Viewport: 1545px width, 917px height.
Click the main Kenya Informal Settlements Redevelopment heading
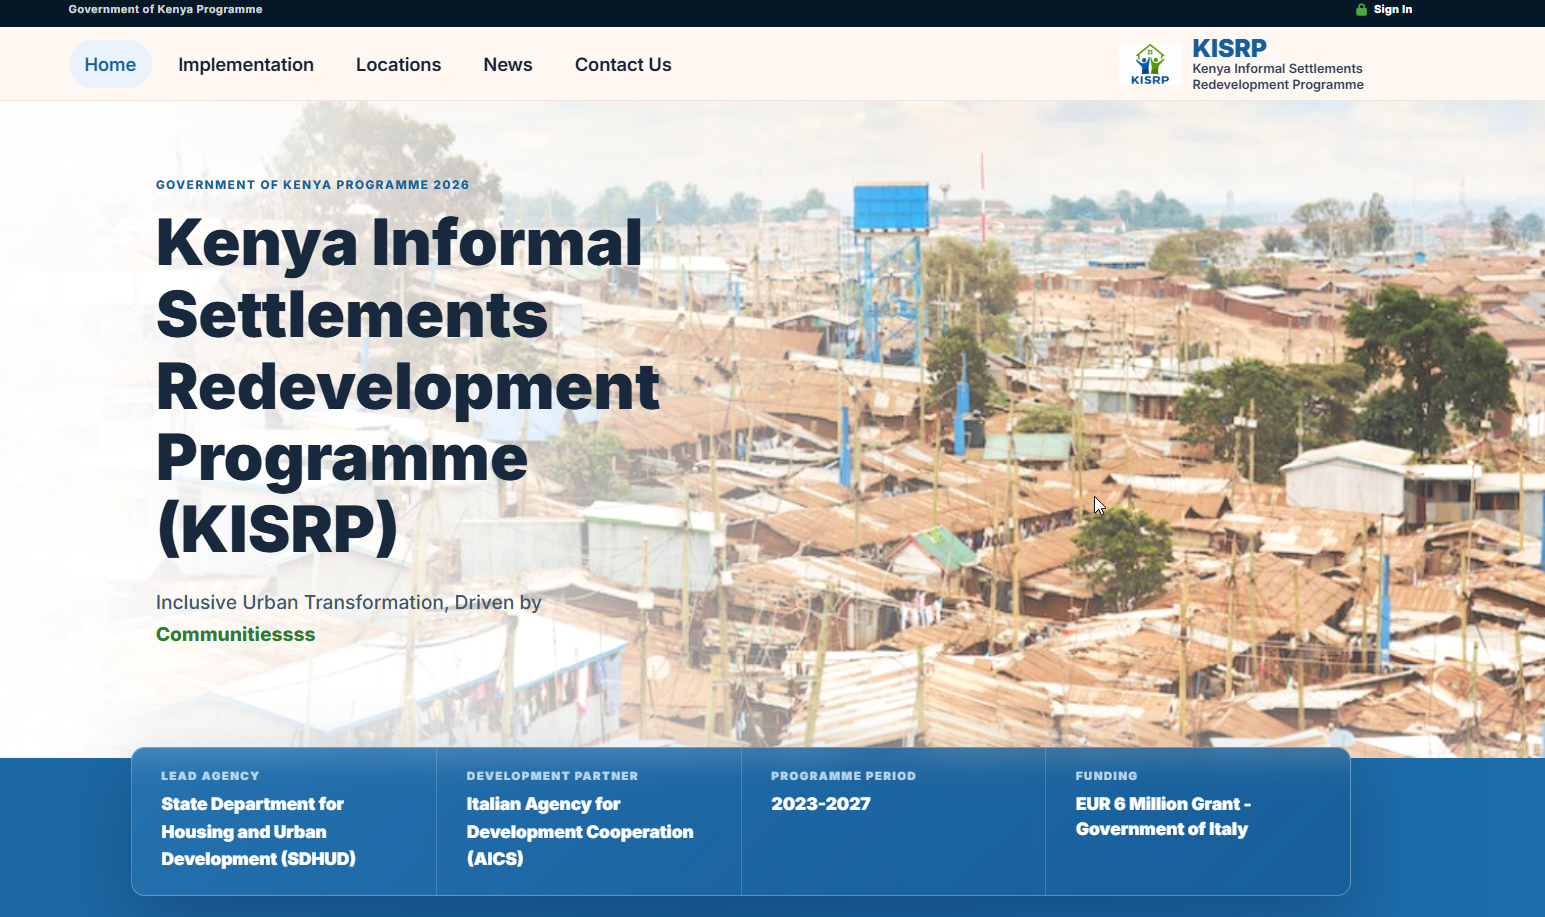(x=408, y=386)
